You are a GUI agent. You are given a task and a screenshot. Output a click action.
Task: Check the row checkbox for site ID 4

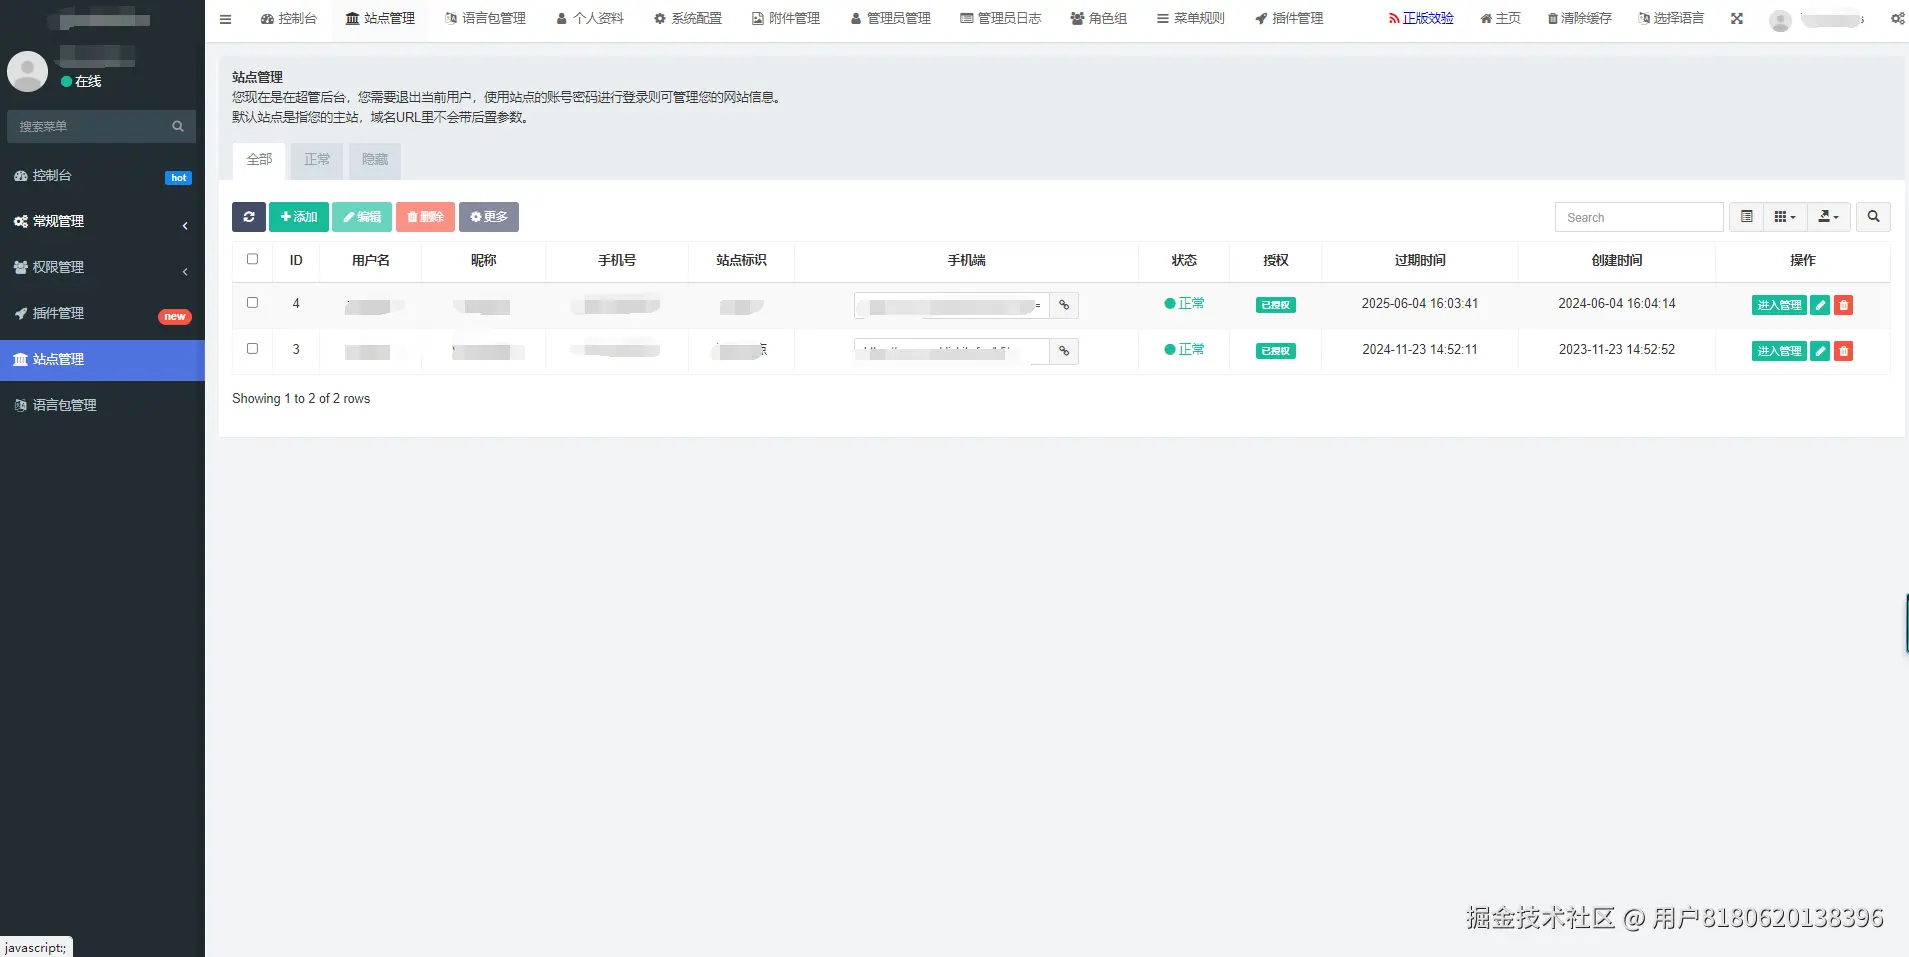252,303
